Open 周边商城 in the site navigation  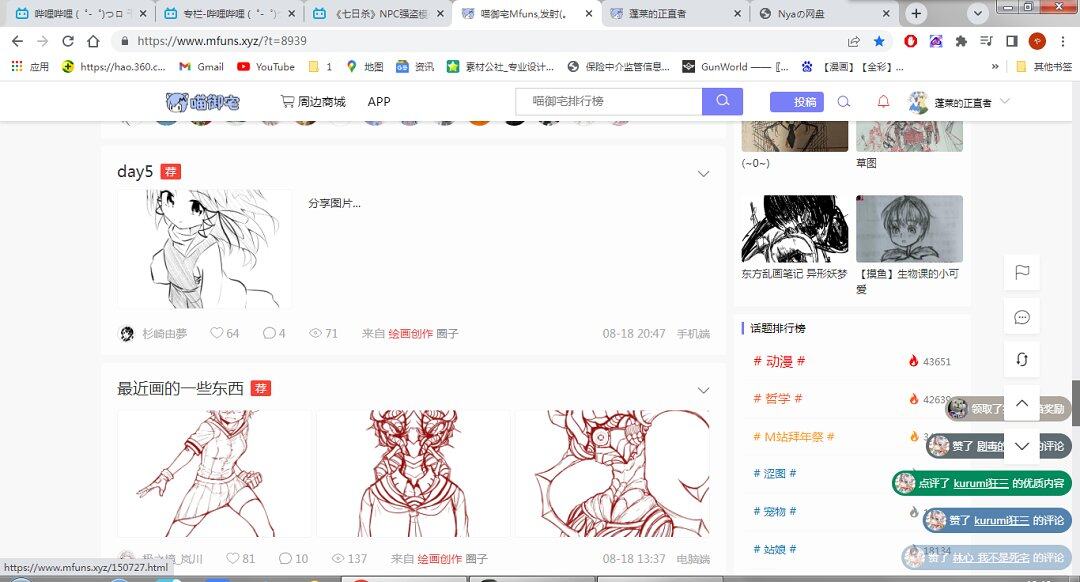[x=313, y=102]
